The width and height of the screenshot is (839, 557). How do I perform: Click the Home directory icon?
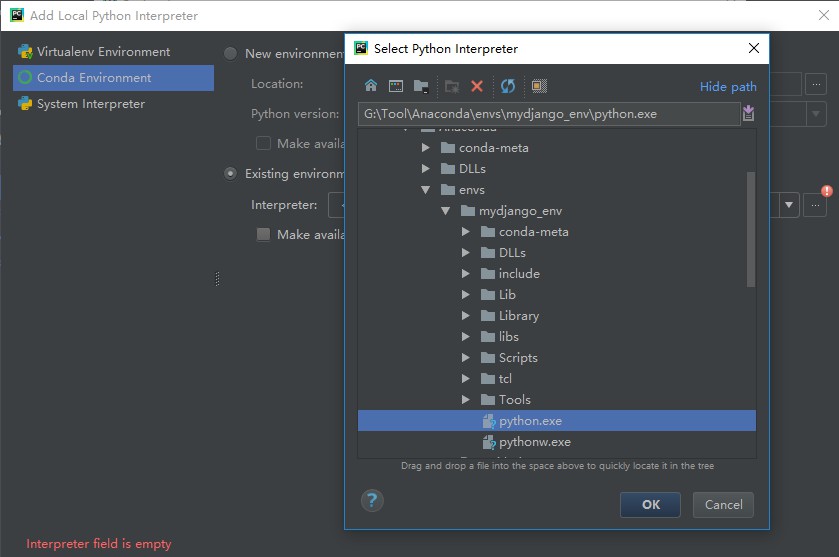[x=371, y=87]
